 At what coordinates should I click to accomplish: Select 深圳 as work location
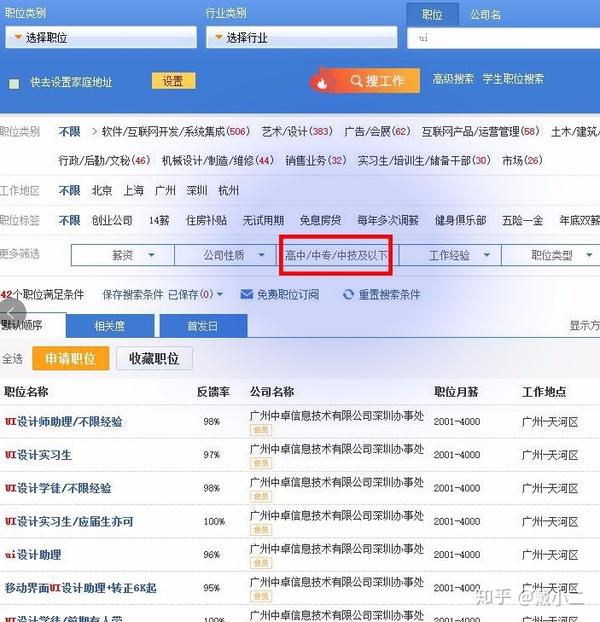197,190
